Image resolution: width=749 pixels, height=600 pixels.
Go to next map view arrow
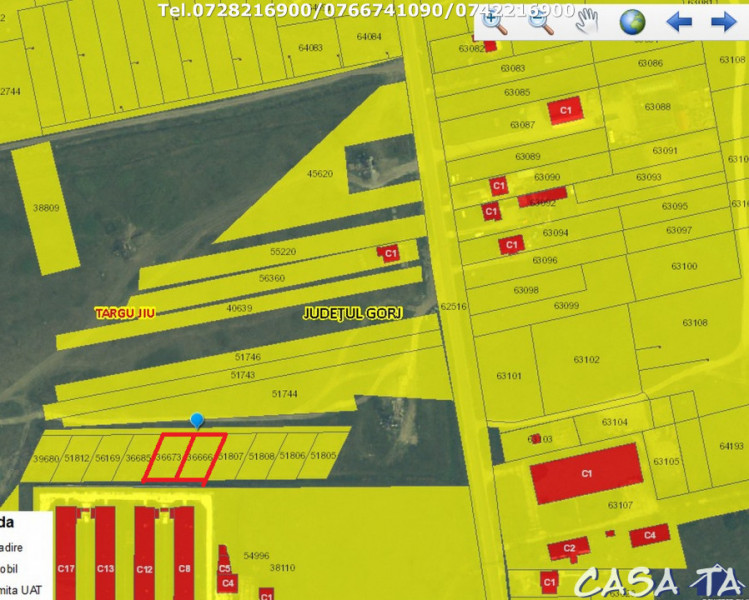click(x=723, y=22)
